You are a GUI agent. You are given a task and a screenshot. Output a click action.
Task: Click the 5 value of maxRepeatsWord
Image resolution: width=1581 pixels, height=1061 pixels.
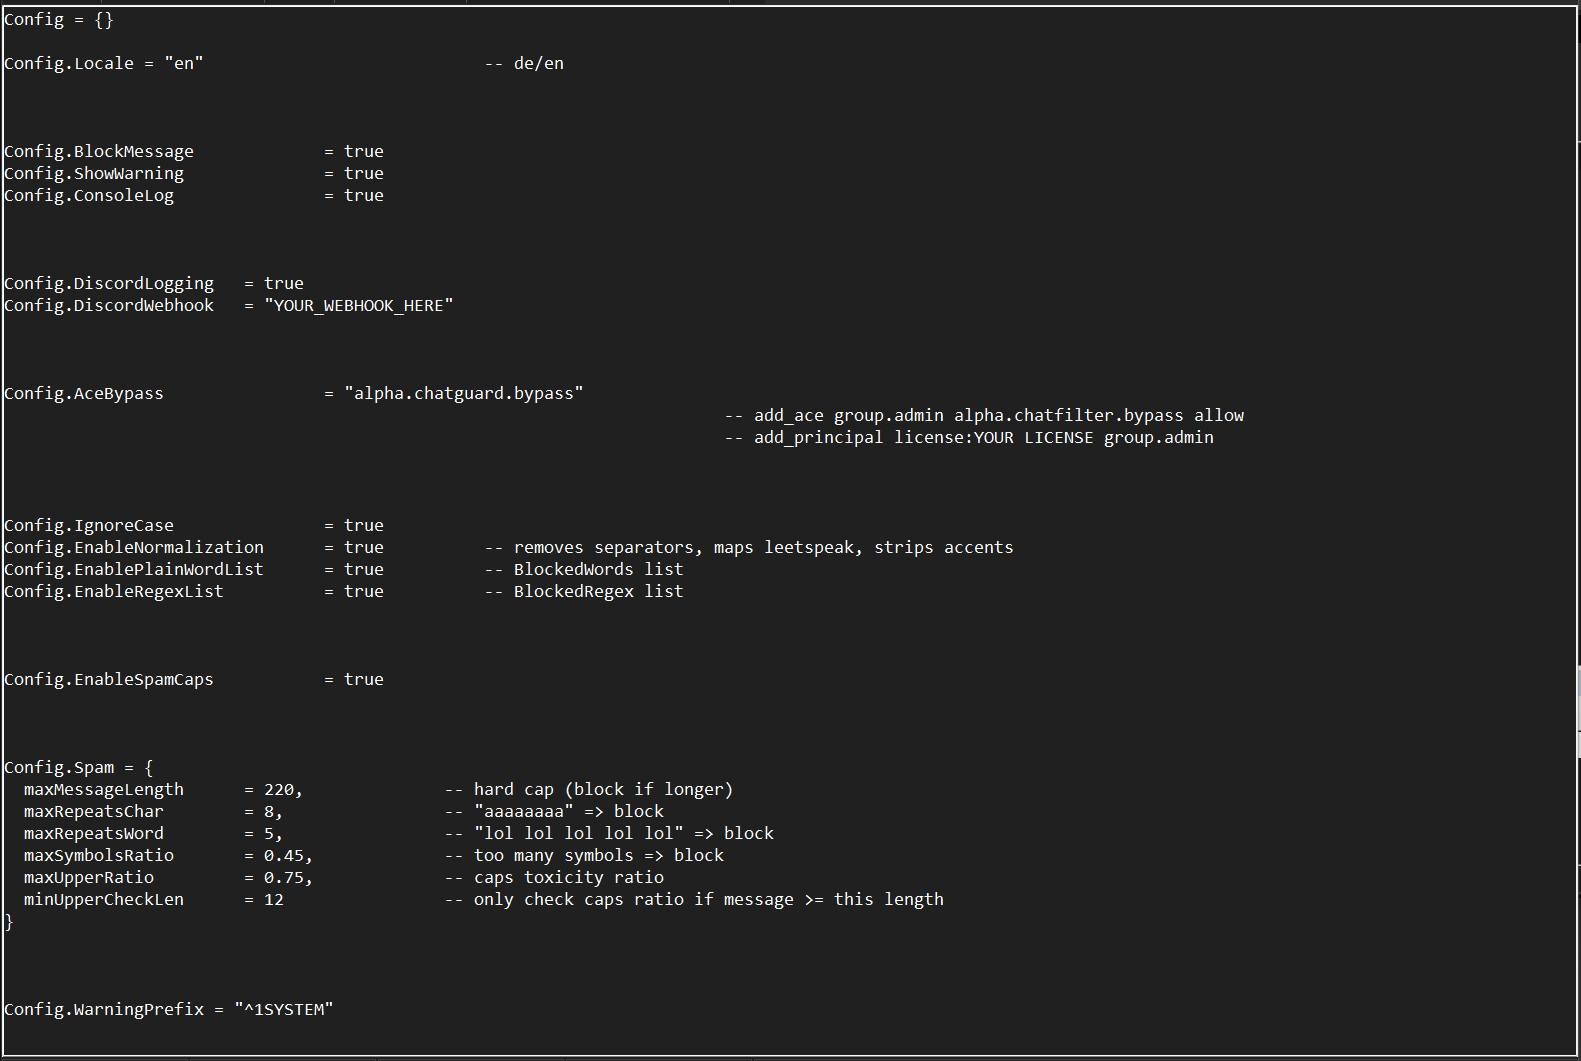pos(269,833)
